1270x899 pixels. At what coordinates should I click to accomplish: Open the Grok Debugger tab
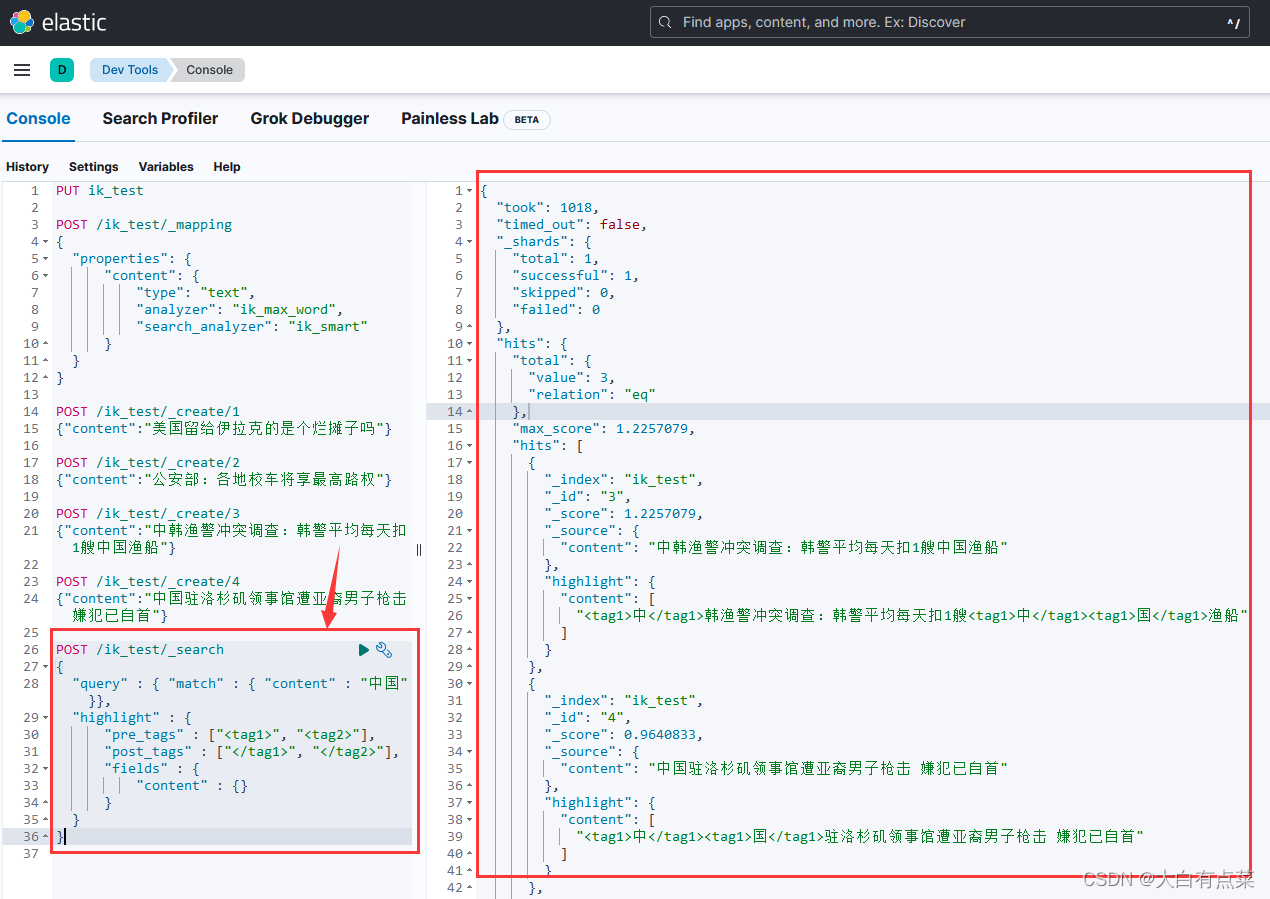[x=310, y=118]
